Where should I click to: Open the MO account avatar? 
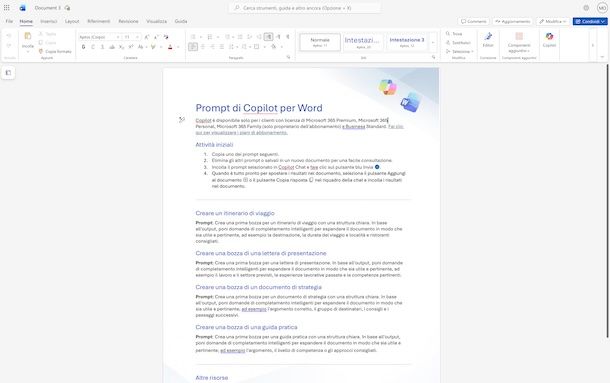(602, 8)
